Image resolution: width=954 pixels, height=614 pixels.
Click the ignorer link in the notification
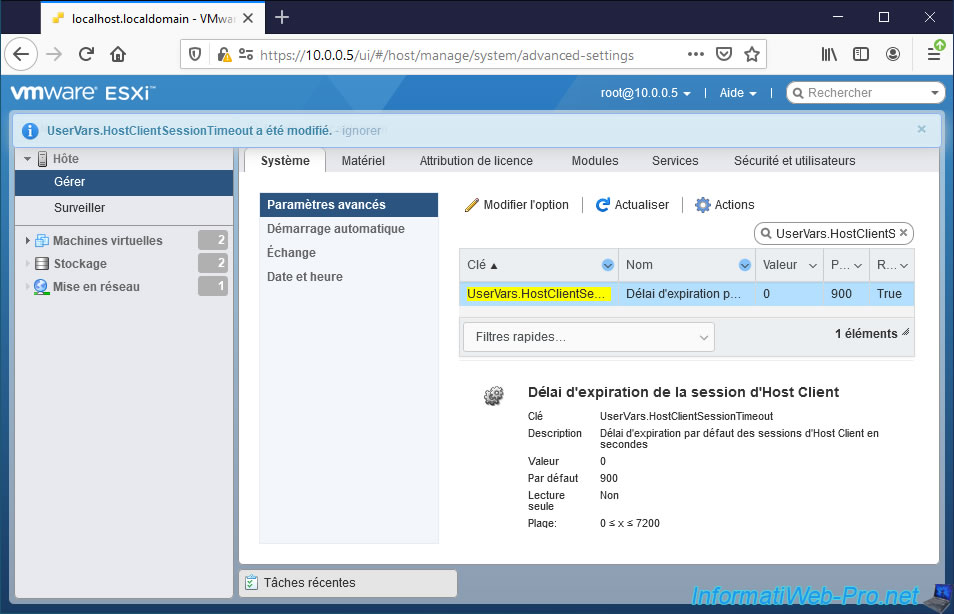point(361,131)
